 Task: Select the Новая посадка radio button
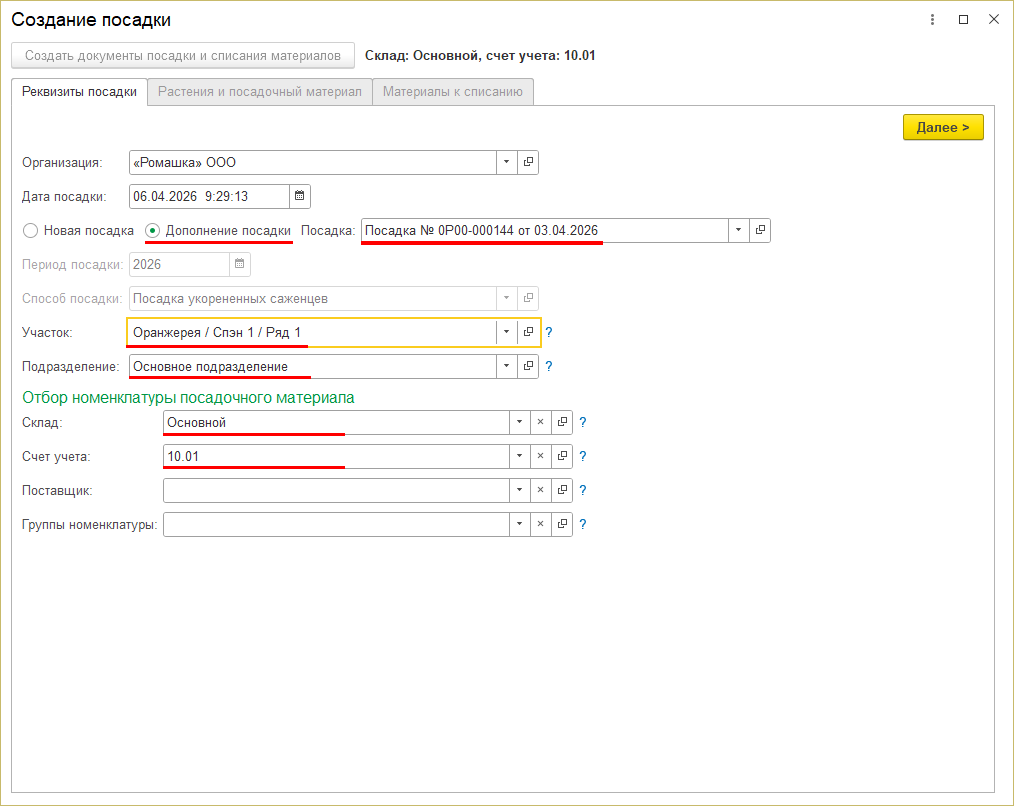(x=31, y=230)
